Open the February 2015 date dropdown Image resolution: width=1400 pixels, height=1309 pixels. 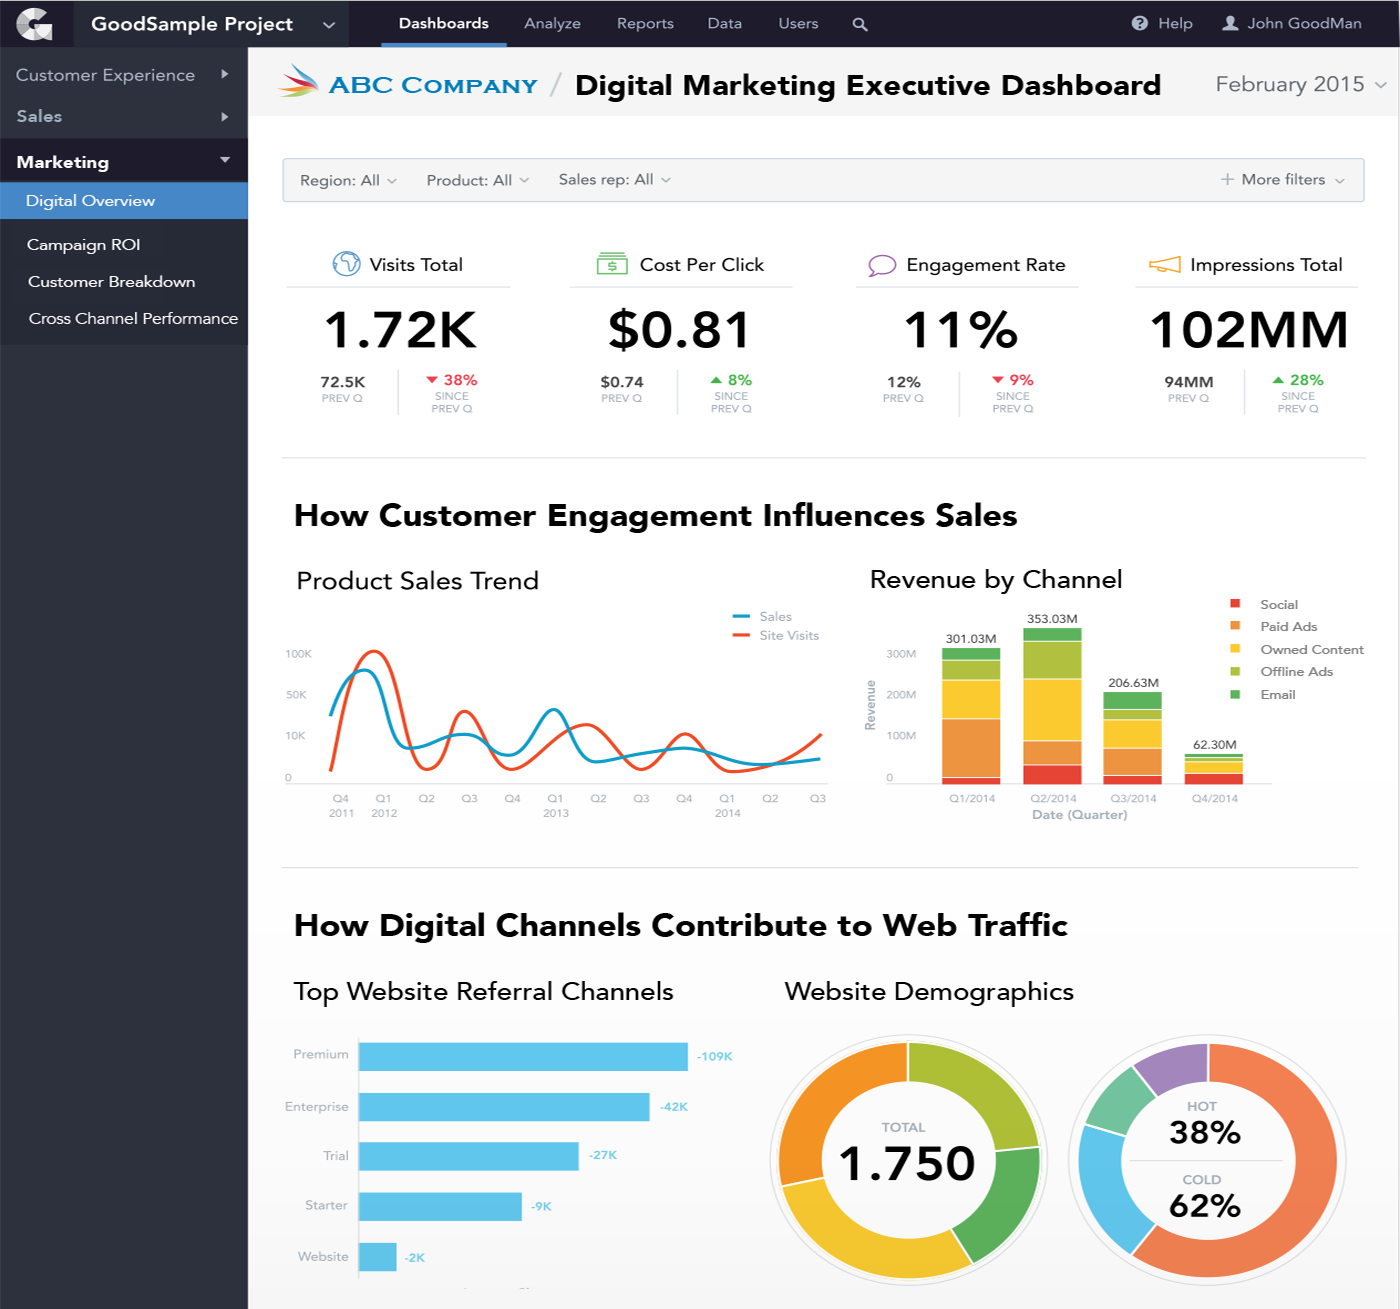pos(1301,84)
